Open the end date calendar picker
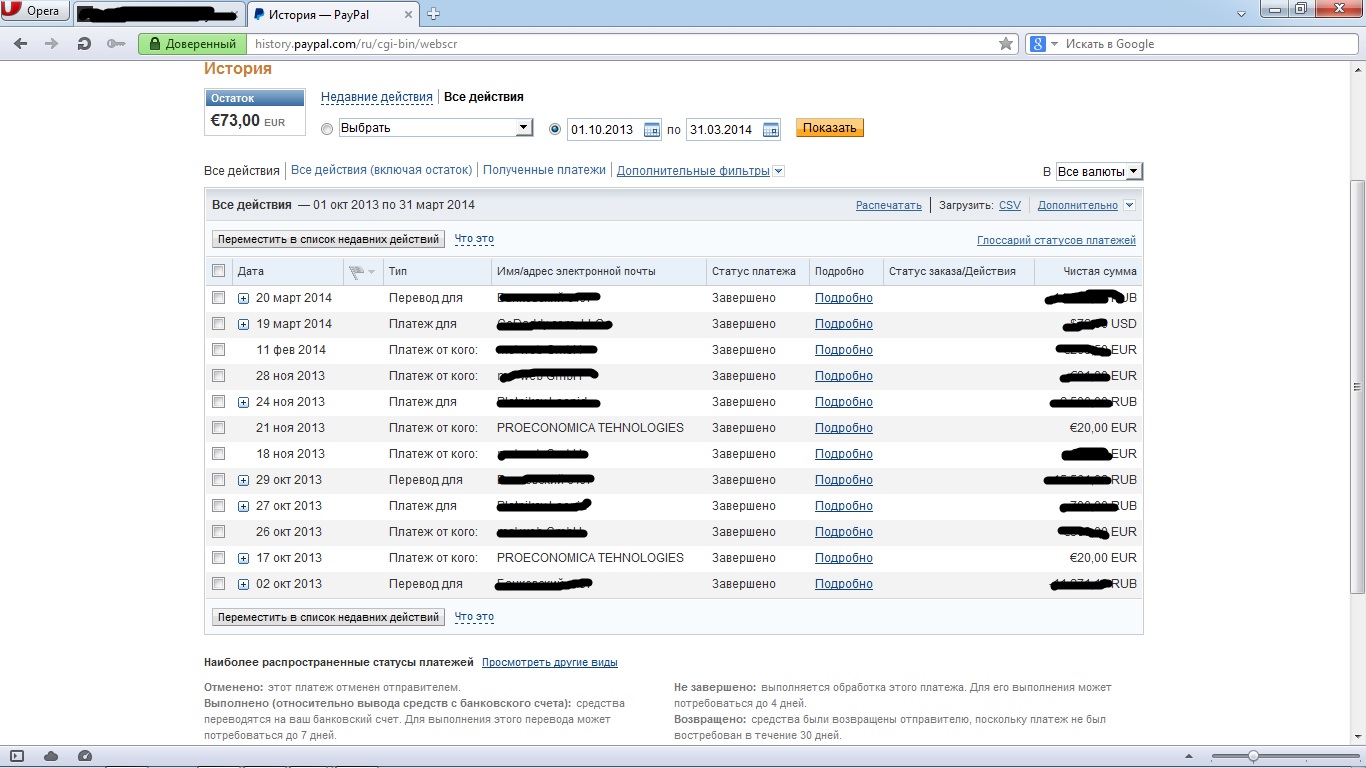This screenshot has width=1366, height=768. [770, 129]
